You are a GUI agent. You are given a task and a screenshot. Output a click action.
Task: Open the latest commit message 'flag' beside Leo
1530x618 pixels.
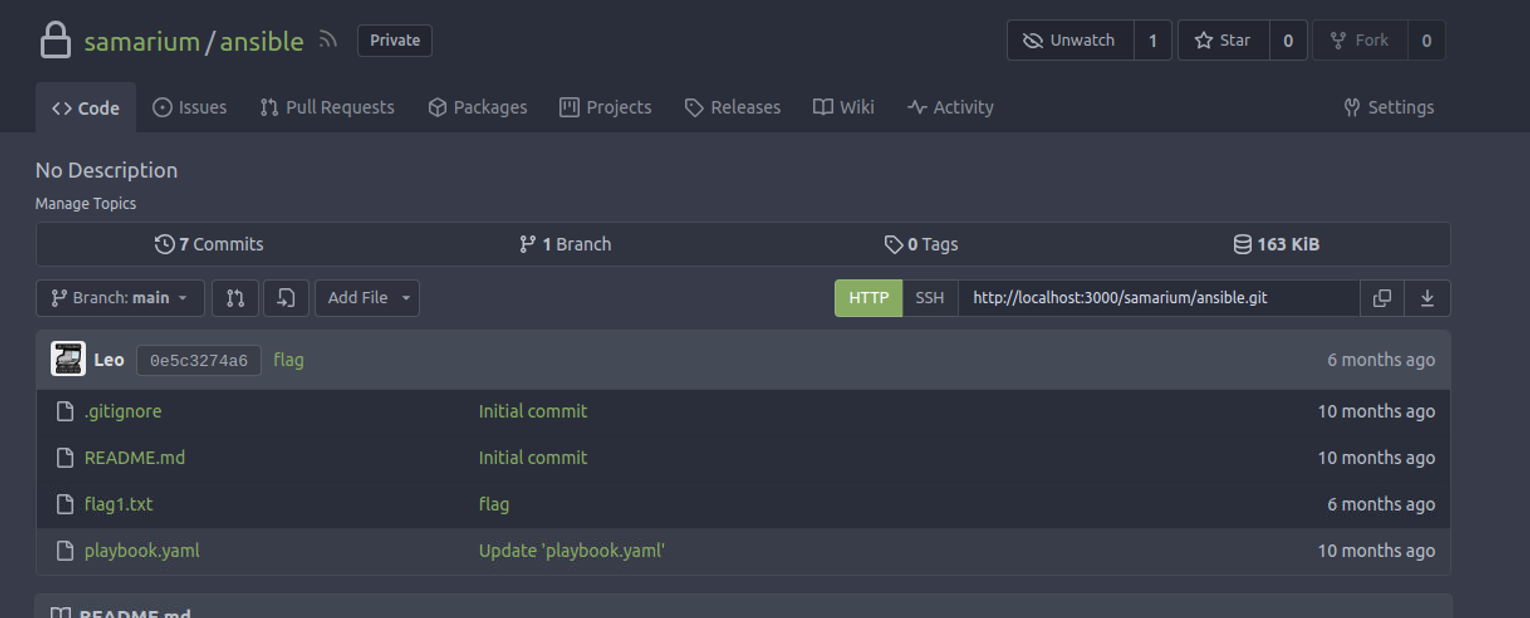pyautogui.click(x=288, y=359)
